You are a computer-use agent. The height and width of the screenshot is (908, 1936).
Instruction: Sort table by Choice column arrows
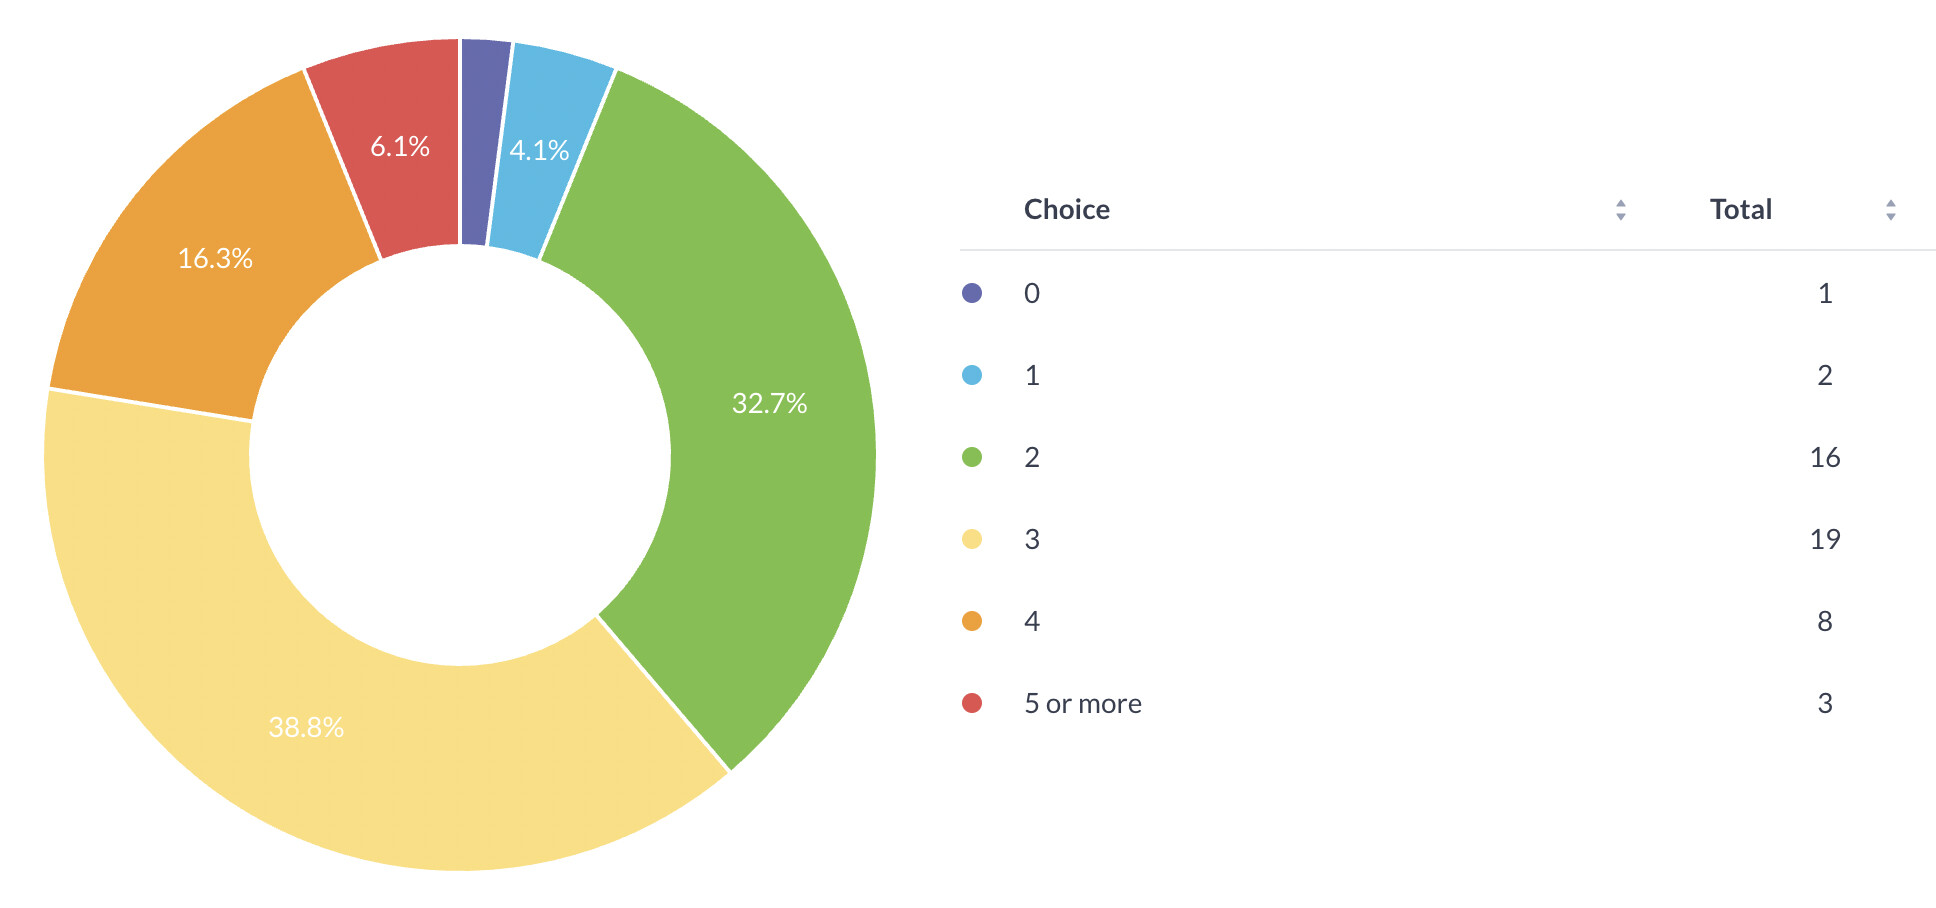coord(1620,210)
